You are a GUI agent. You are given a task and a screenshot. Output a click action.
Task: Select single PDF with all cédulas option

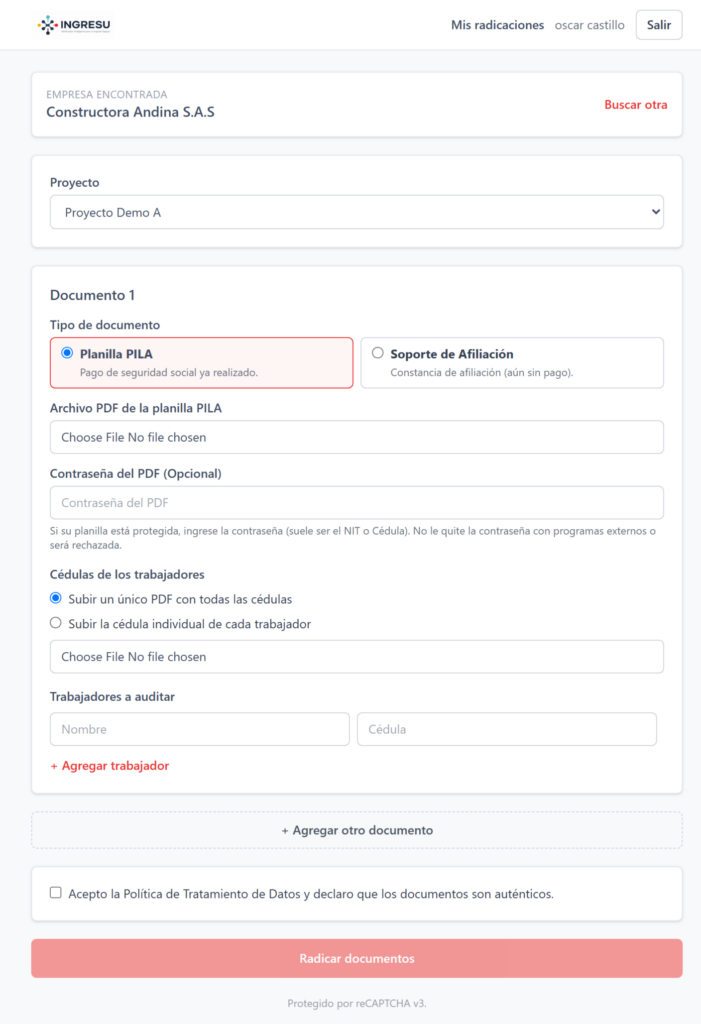56,598
